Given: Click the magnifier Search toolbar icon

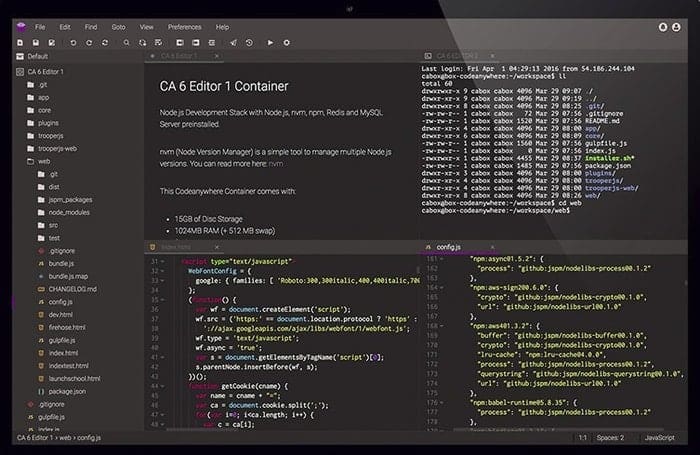Looking at the screenshot, I should point(127,43).
